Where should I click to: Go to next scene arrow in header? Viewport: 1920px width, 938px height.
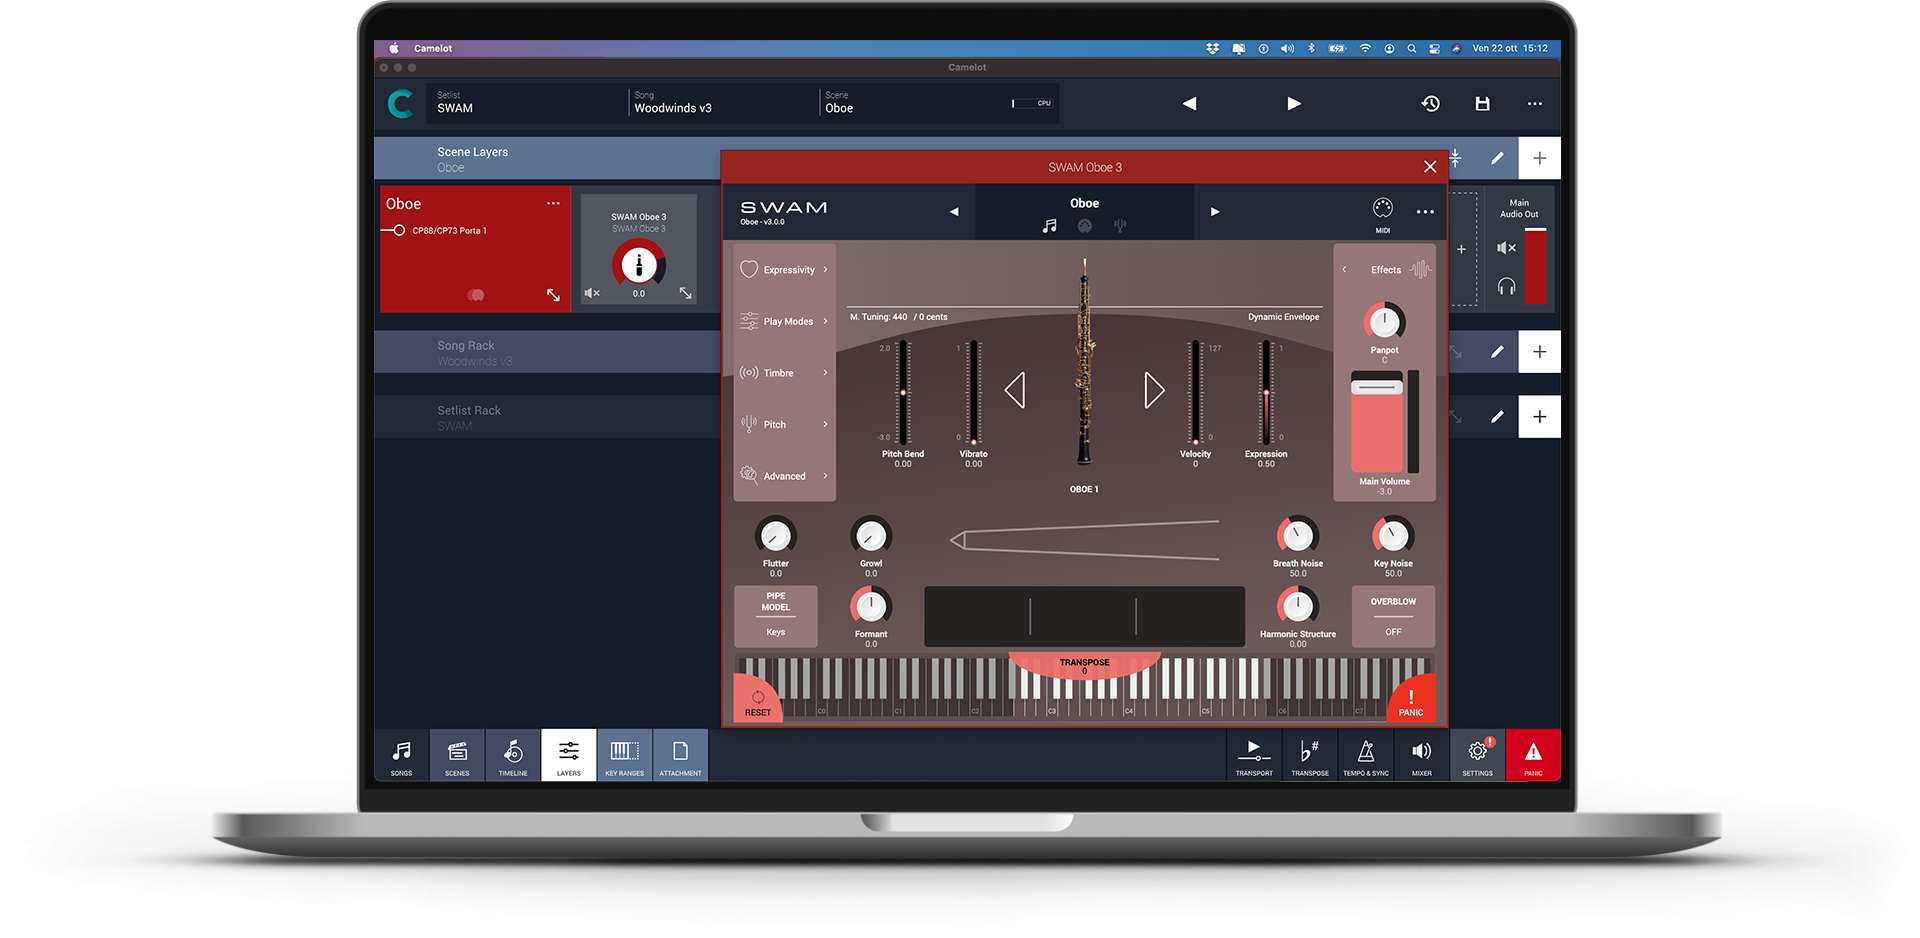click(x=1294, y=104)
